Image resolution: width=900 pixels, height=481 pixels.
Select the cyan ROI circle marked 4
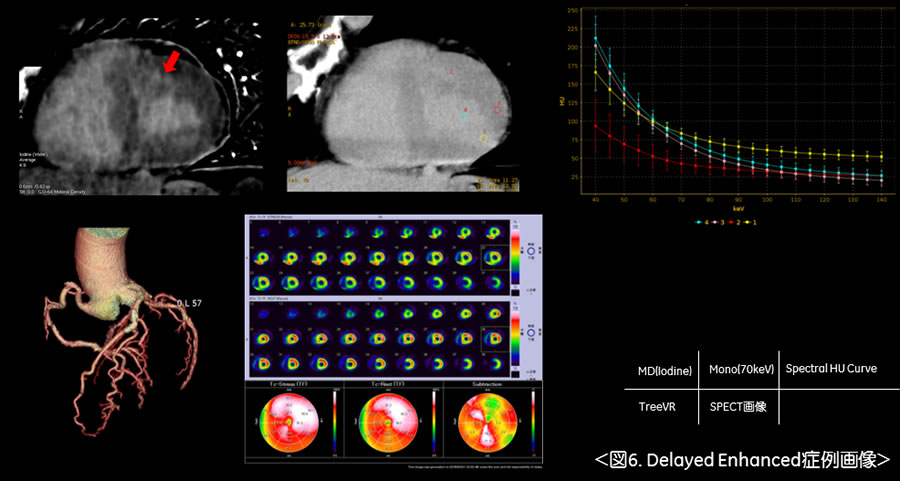(x=463, y=114)
